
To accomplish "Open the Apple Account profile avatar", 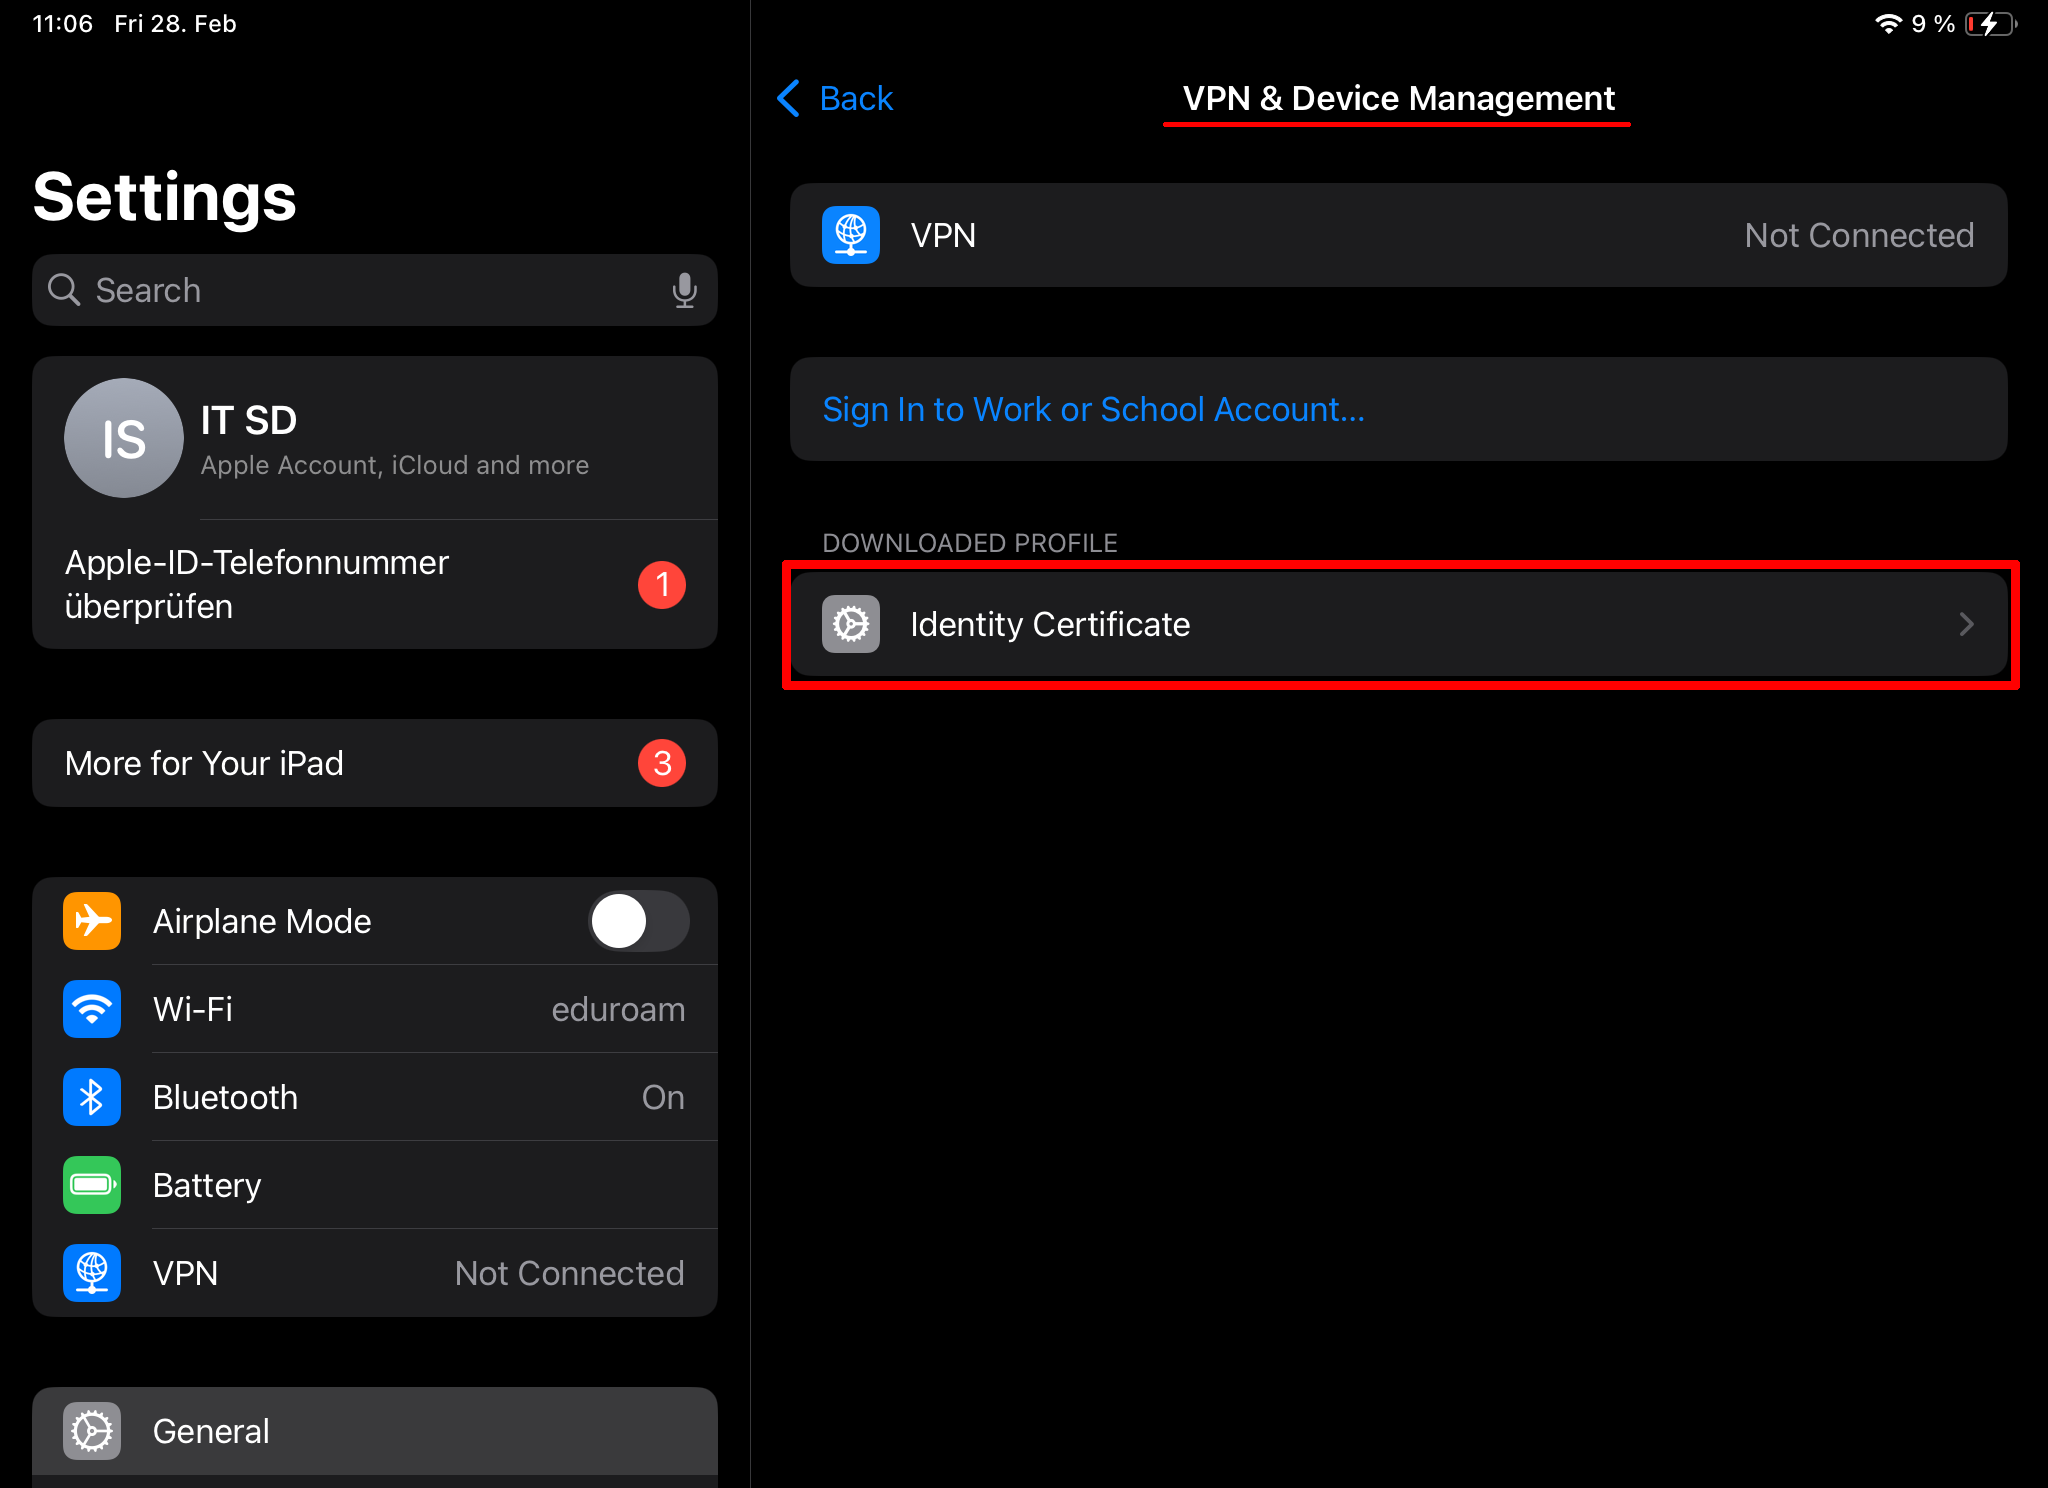I will pyautogui.click(x=123, y=437).
